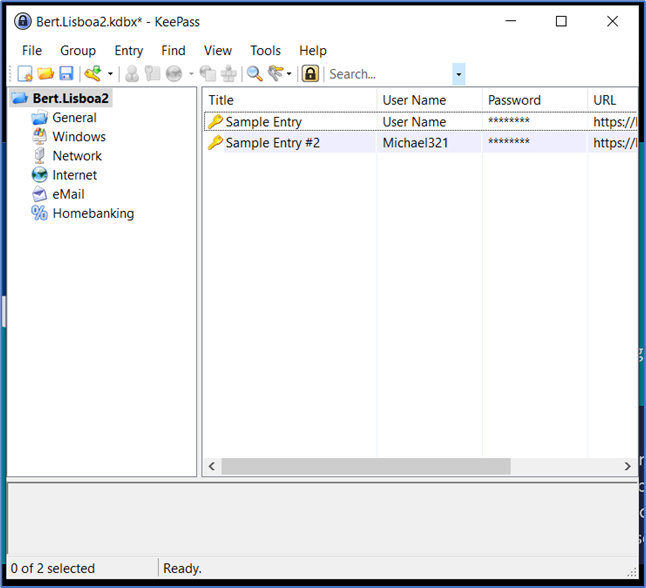The height and width of the screenshot is (588, 646).
Task: Open the Help menu
Action: pos(313,51)
